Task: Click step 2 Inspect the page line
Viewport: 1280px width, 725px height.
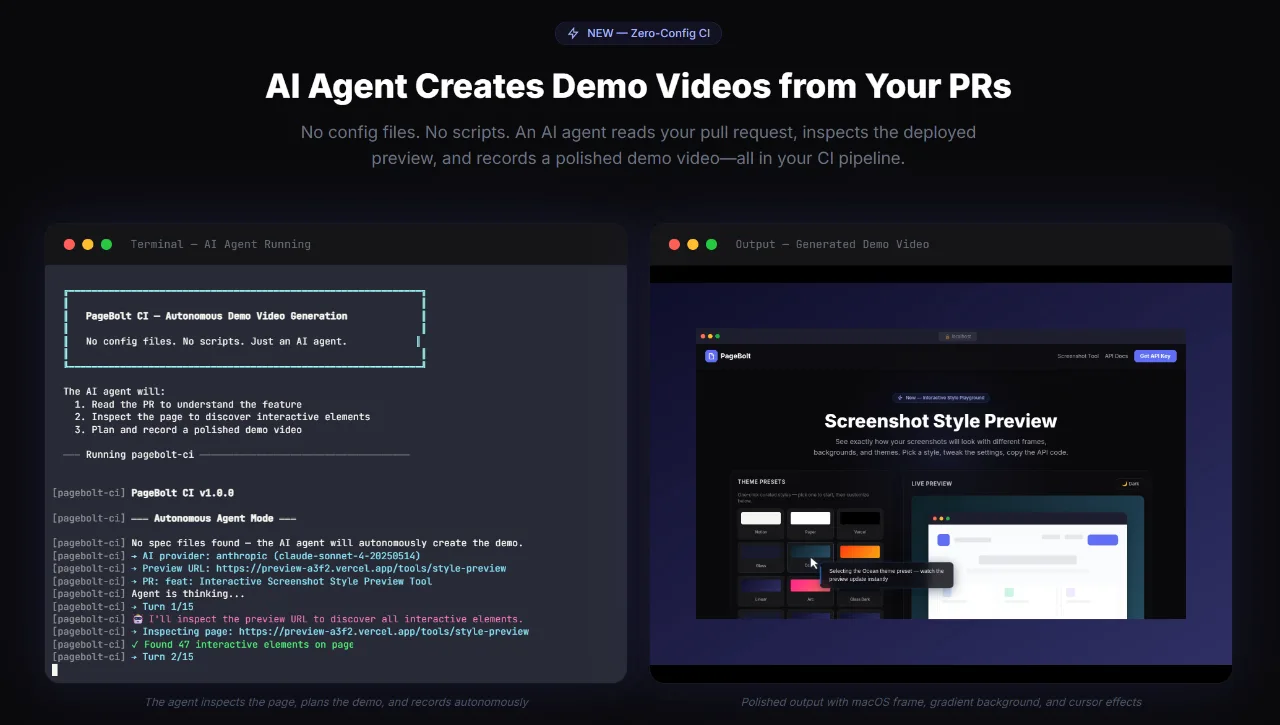Action: click(222, 417)
